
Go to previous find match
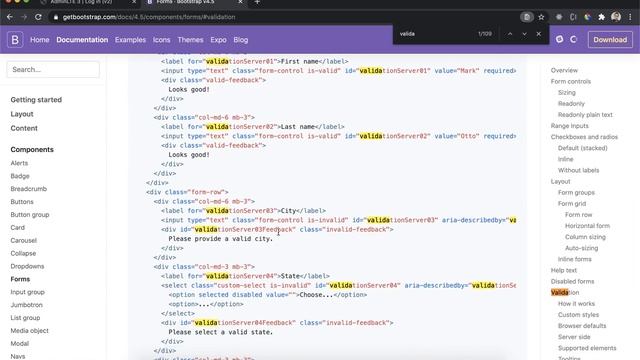(x=510, y=34)
